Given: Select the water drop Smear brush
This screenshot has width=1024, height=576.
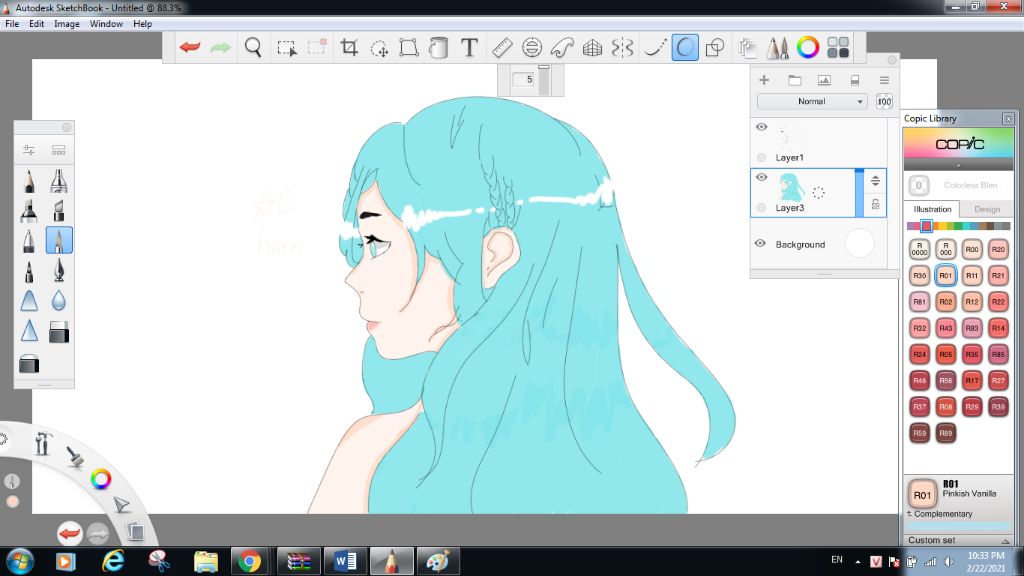Looking at the screenshot, I should tap(59, 300).
